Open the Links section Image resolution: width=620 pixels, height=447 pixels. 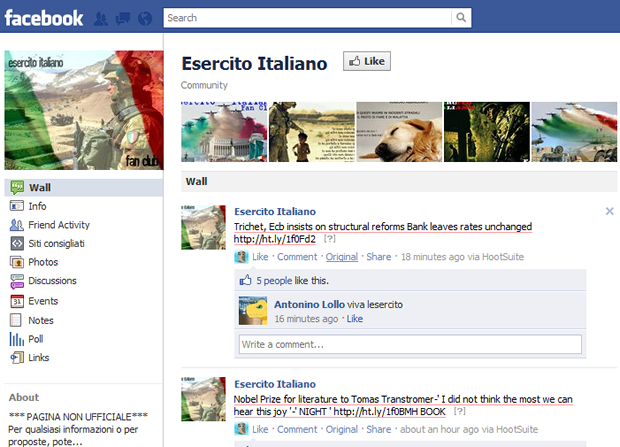pyautogui.click(x=39, y=358)
